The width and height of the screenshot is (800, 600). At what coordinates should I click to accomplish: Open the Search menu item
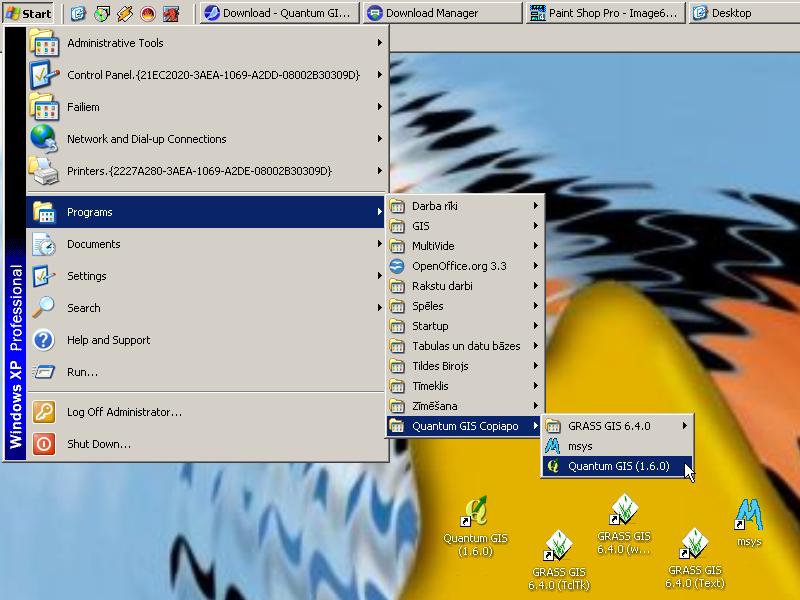pyautogui.click(x=207, y=308)
